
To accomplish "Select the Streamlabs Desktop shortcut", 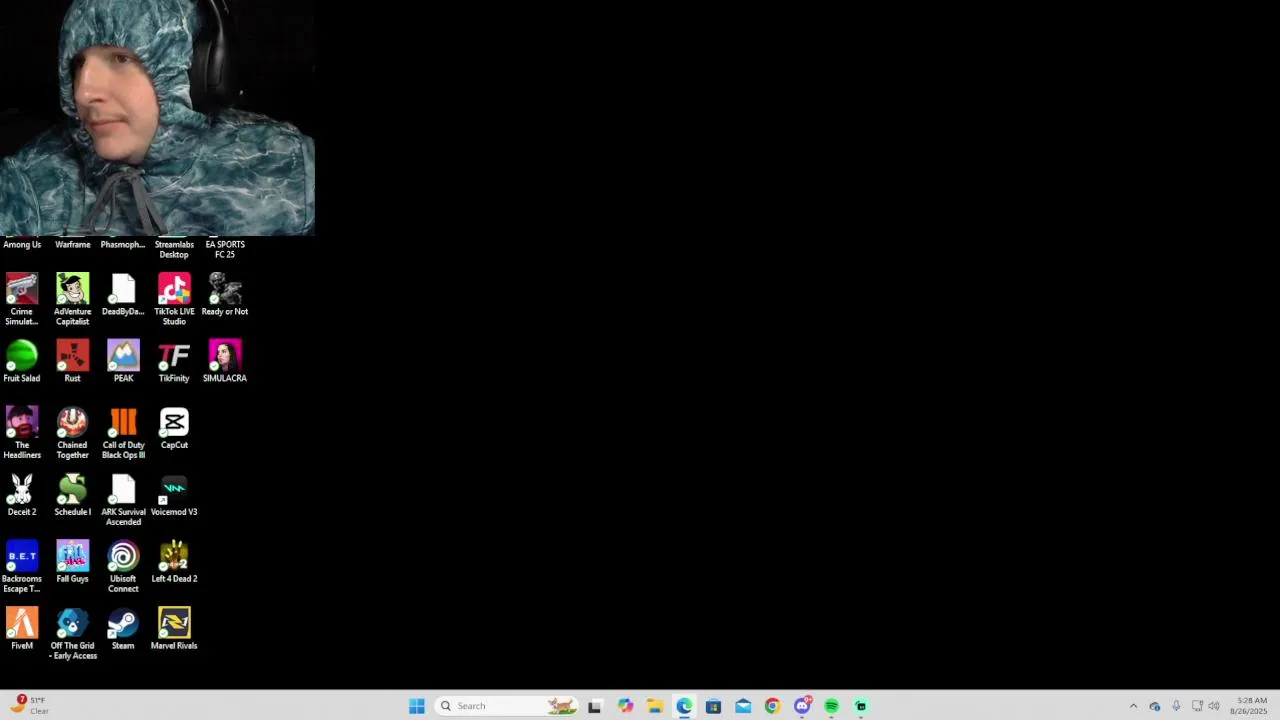I will pos(174,248).
